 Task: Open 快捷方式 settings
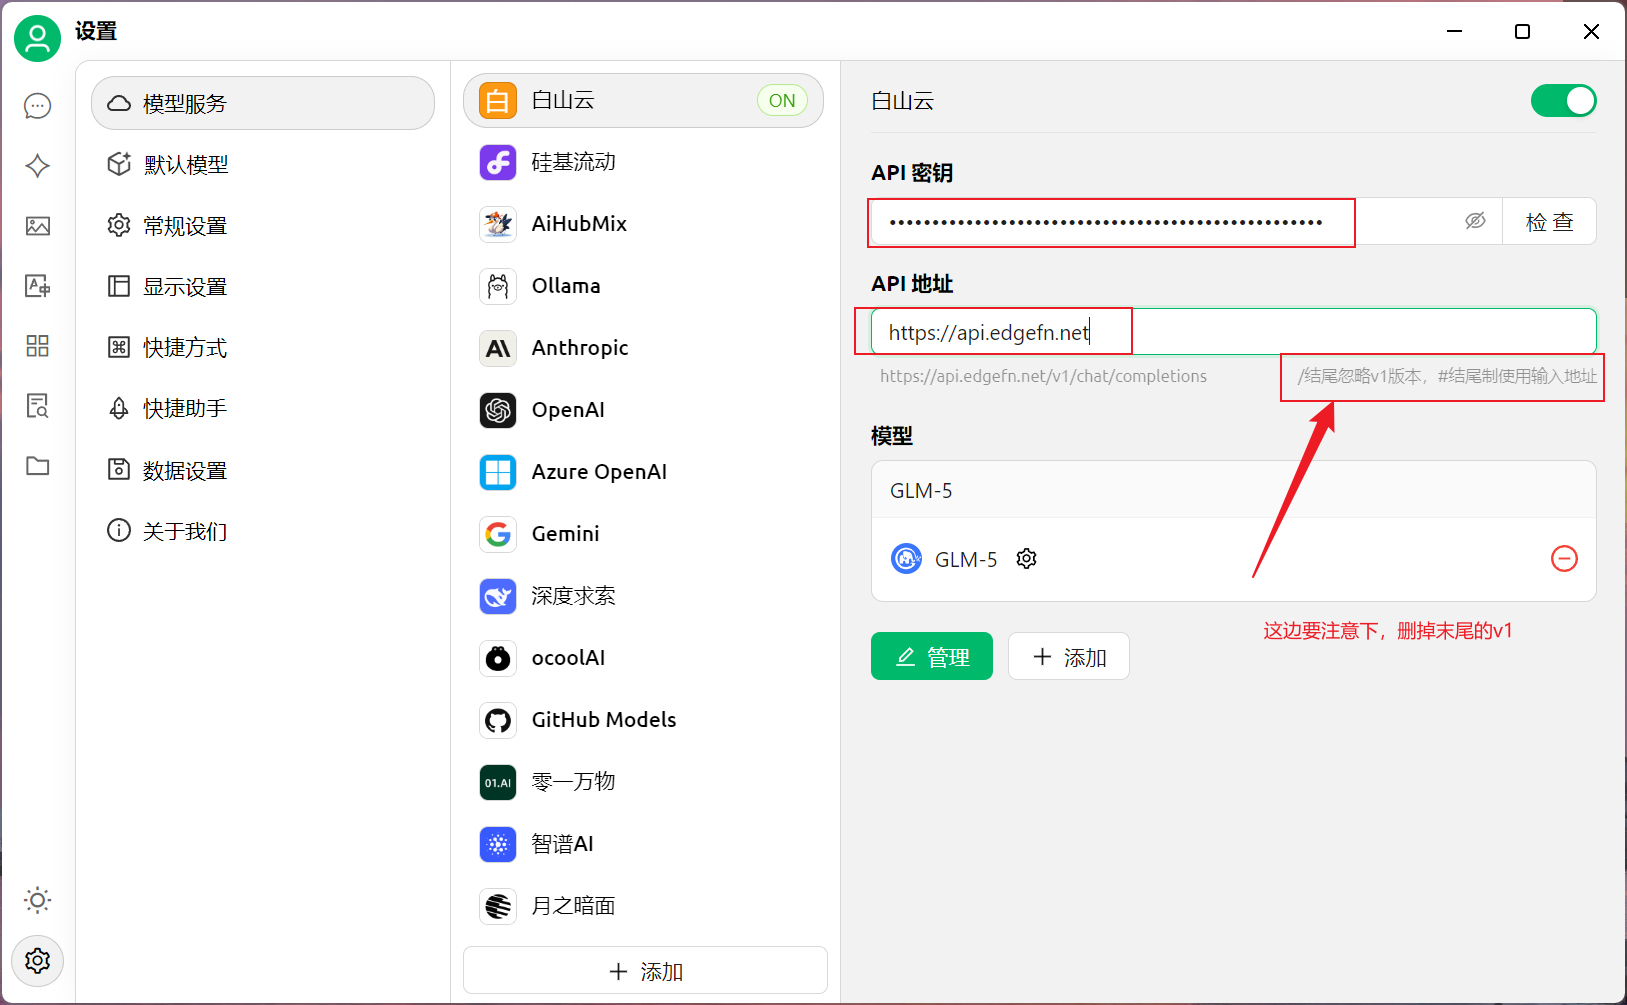[x=263, y=348]
